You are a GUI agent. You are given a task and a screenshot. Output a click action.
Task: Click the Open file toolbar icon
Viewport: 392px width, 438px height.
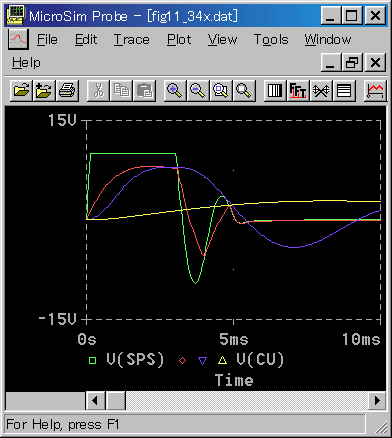pos(21,90)
